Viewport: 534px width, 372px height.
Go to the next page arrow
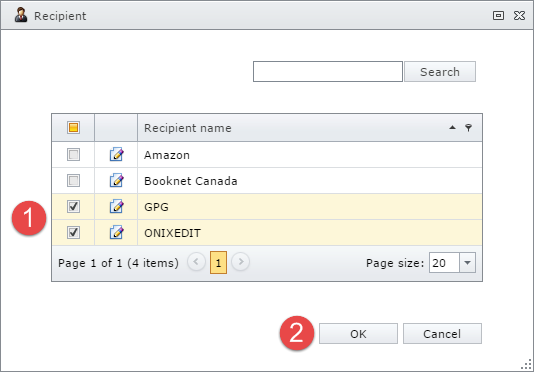point(240,262)
